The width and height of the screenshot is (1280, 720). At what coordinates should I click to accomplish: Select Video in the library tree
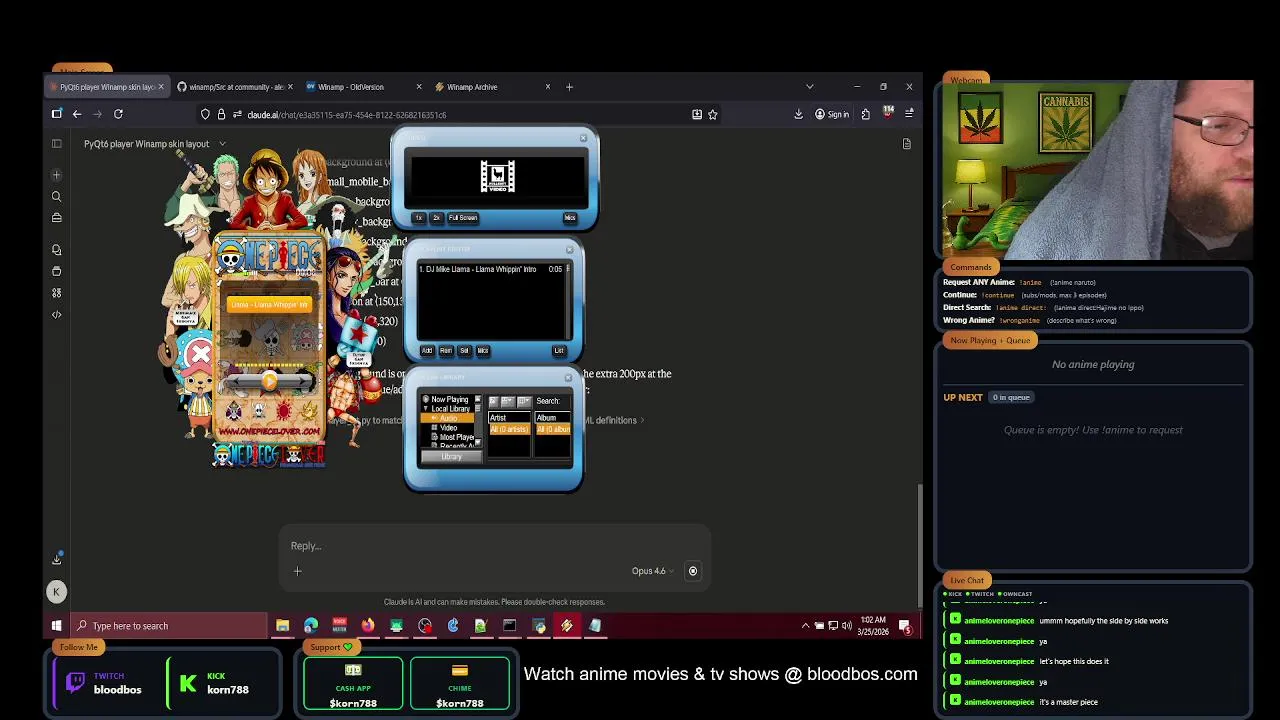448,428
